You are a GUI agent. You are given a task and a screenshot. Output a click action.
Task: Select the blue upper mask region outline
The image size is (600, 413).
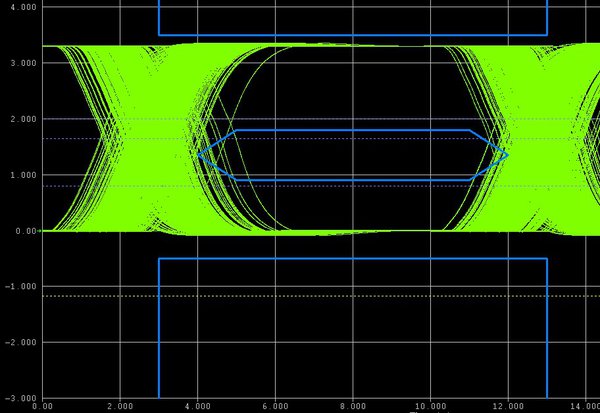[353, 18]
